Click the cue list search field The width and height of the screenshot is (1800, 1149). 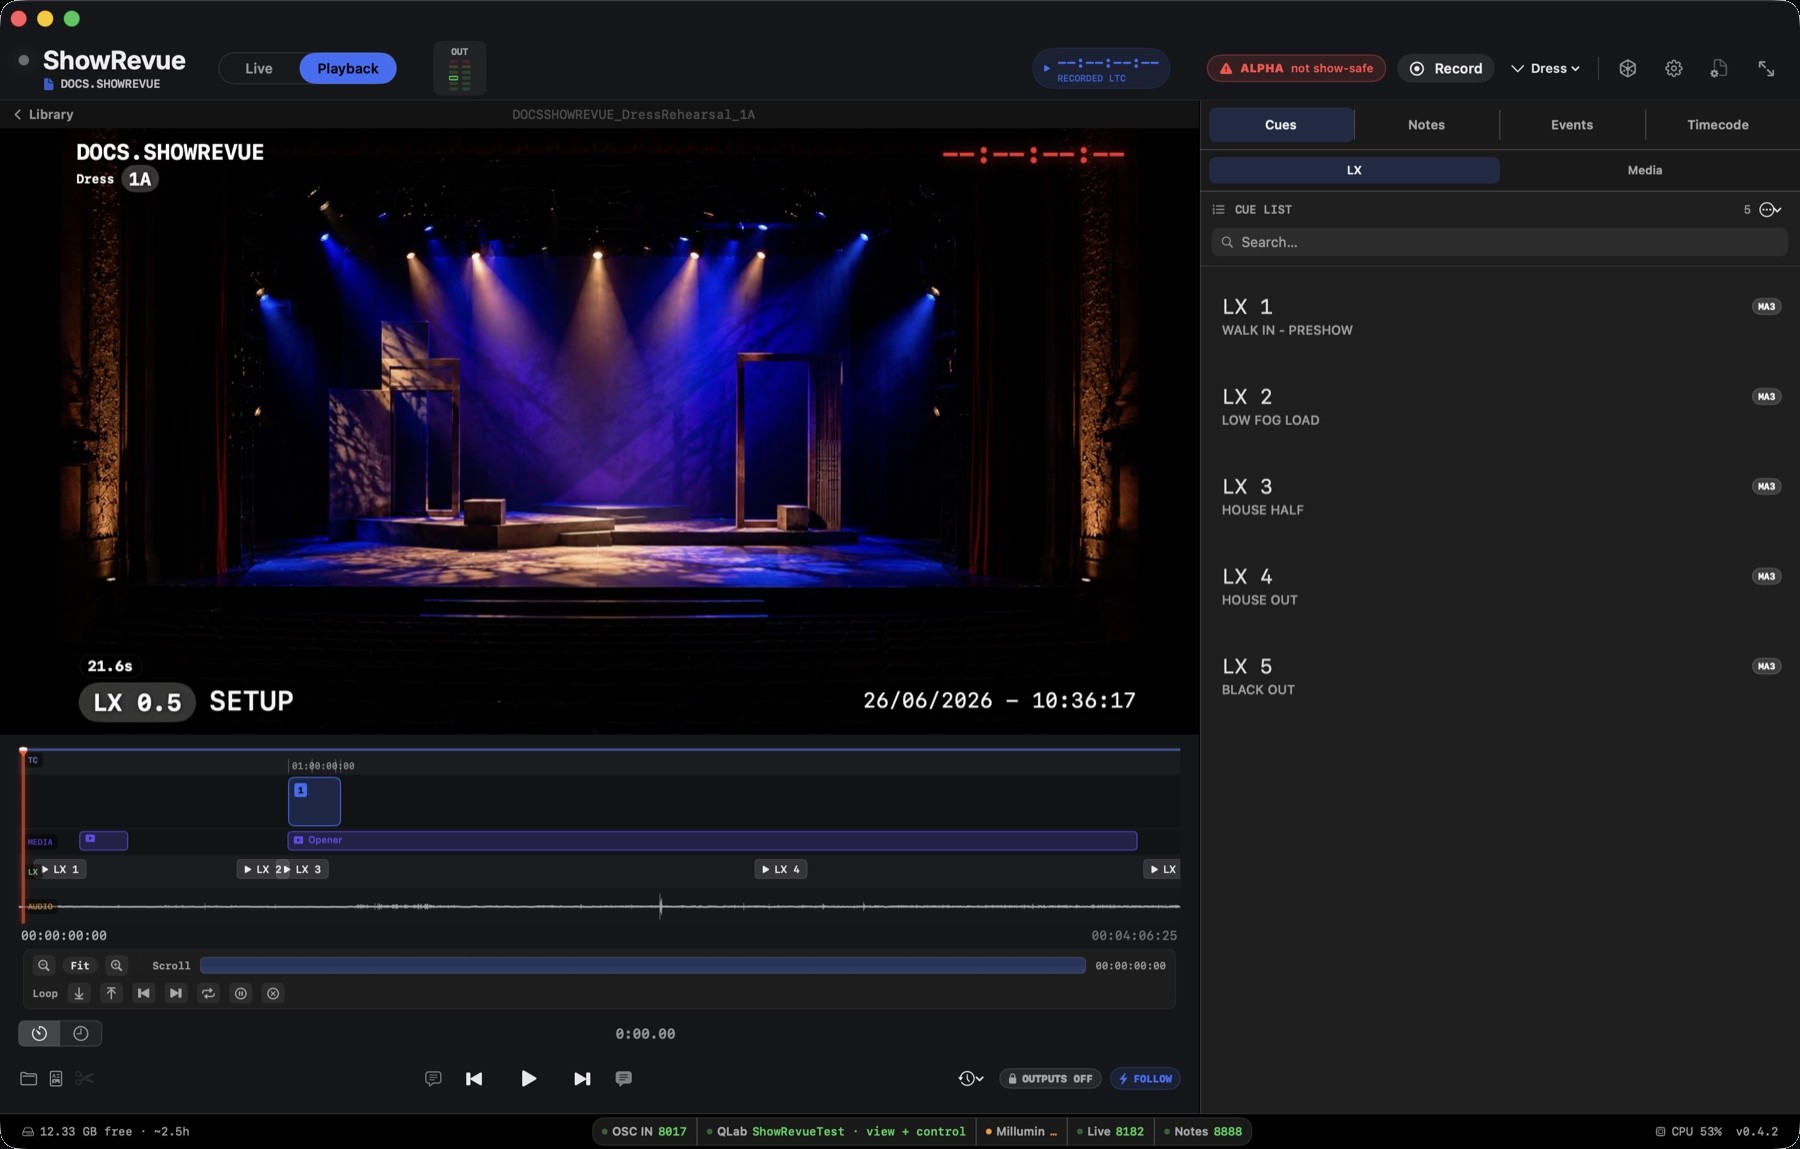click(1499, 242)
